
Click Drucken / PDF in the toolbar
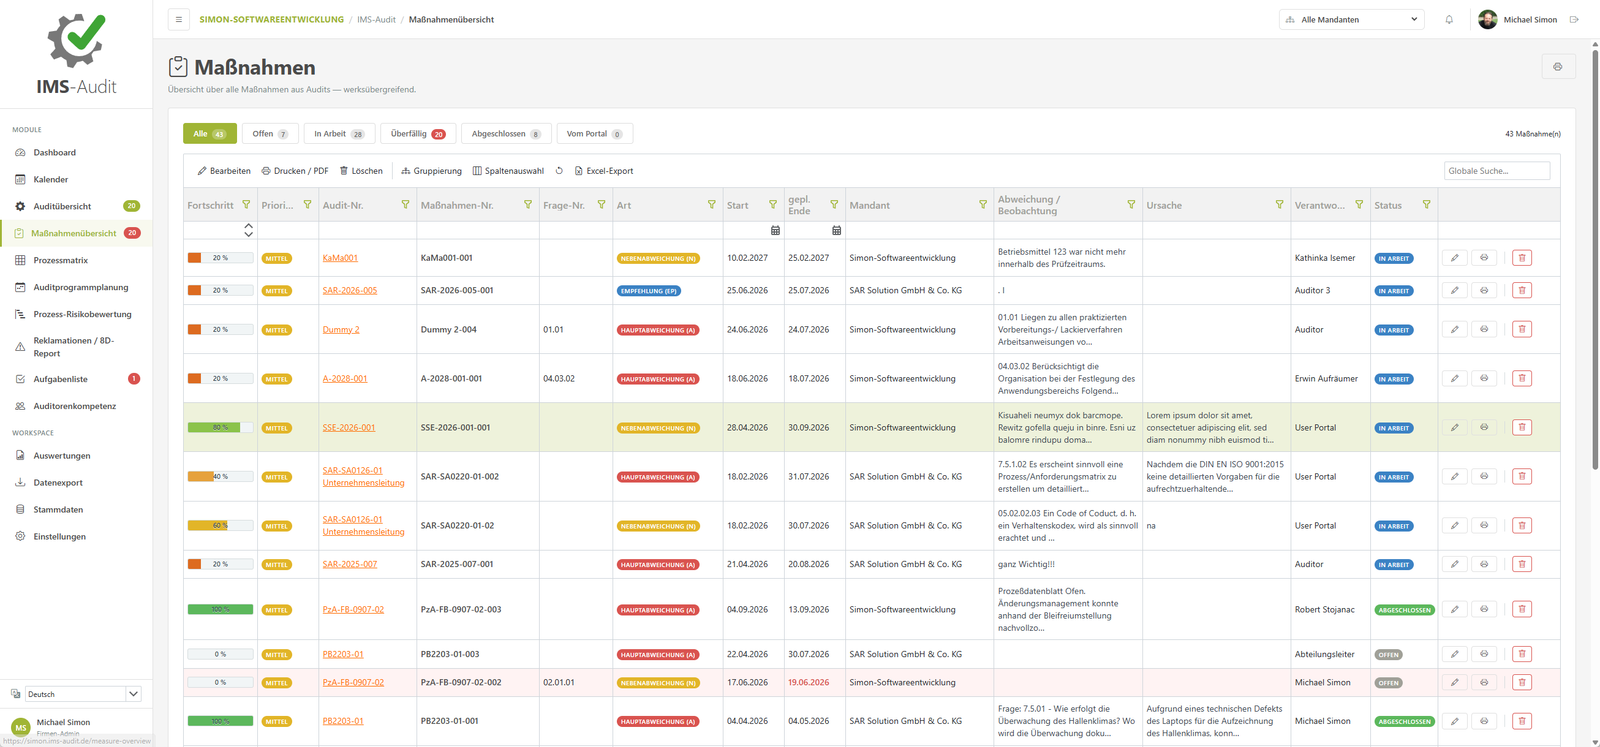pyautogui.click(x=295, y=171)
